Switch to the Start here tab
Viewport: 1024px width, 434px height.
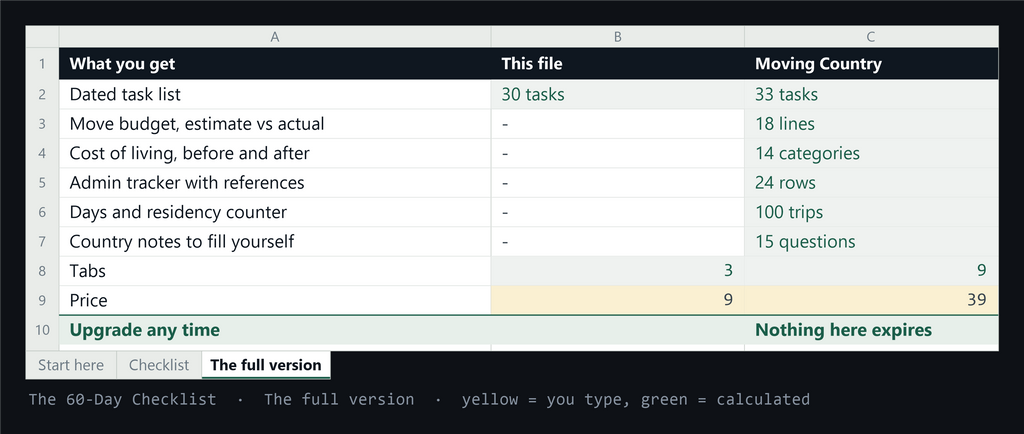[x=71, y=365]
